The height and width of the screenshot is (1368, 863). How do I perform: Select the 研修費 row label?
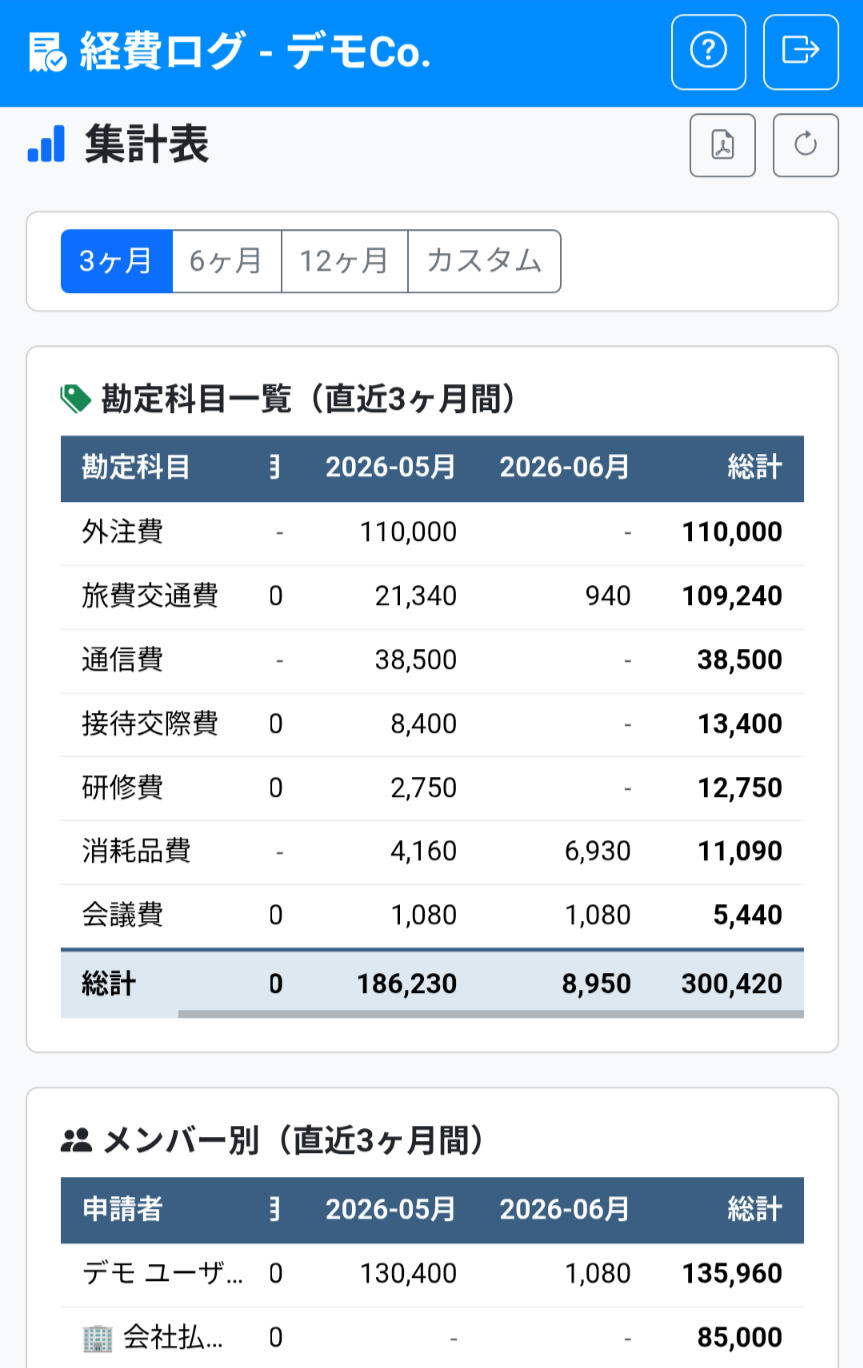click(x=122, y=788)
